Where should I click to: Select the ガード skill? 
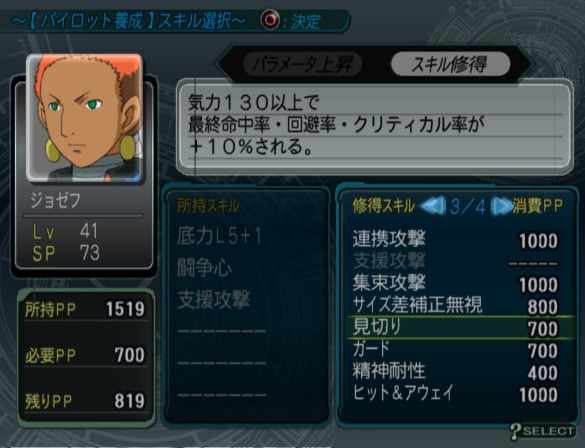pos(456,350)
